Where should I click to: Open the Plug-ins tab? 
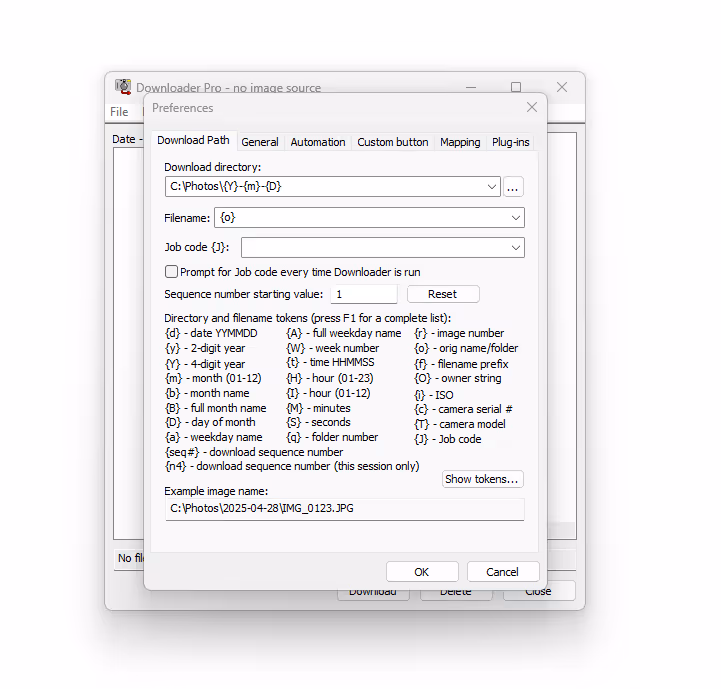[x=510, y=142]
